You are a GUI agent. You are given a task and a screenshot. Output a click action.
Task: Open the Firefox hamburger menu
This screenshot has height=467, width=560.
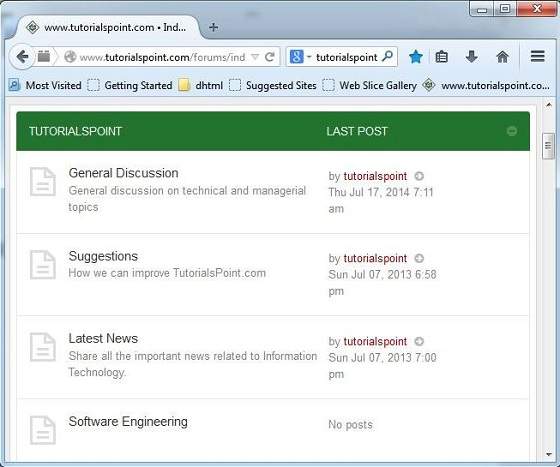[538, 56]
